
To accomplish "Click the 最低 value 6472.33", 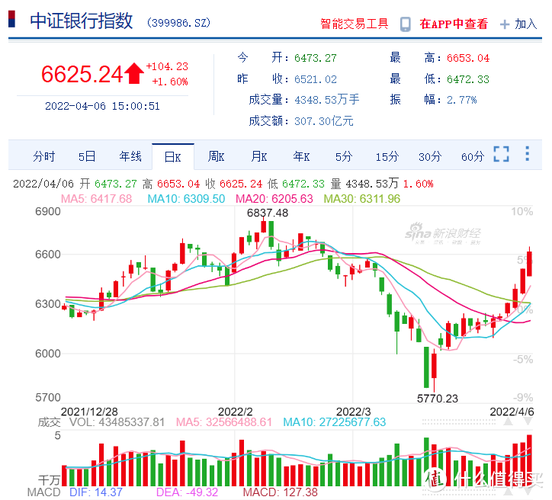I will pos(468,79).
